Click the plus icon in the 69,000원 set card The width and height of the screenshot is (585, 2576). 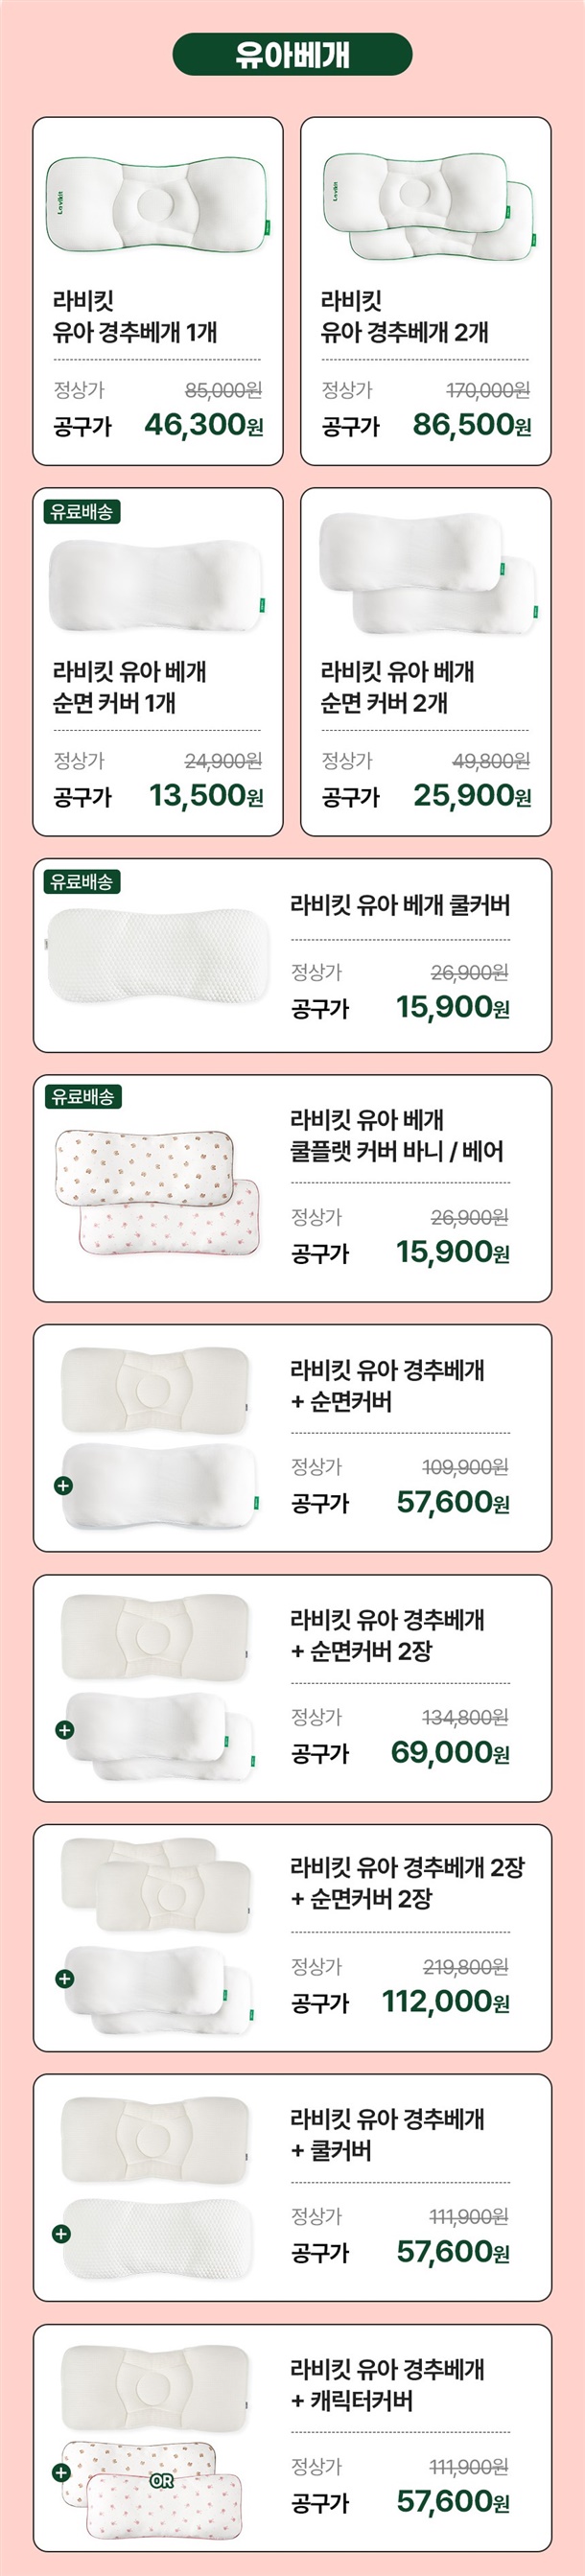(64, 1728)
